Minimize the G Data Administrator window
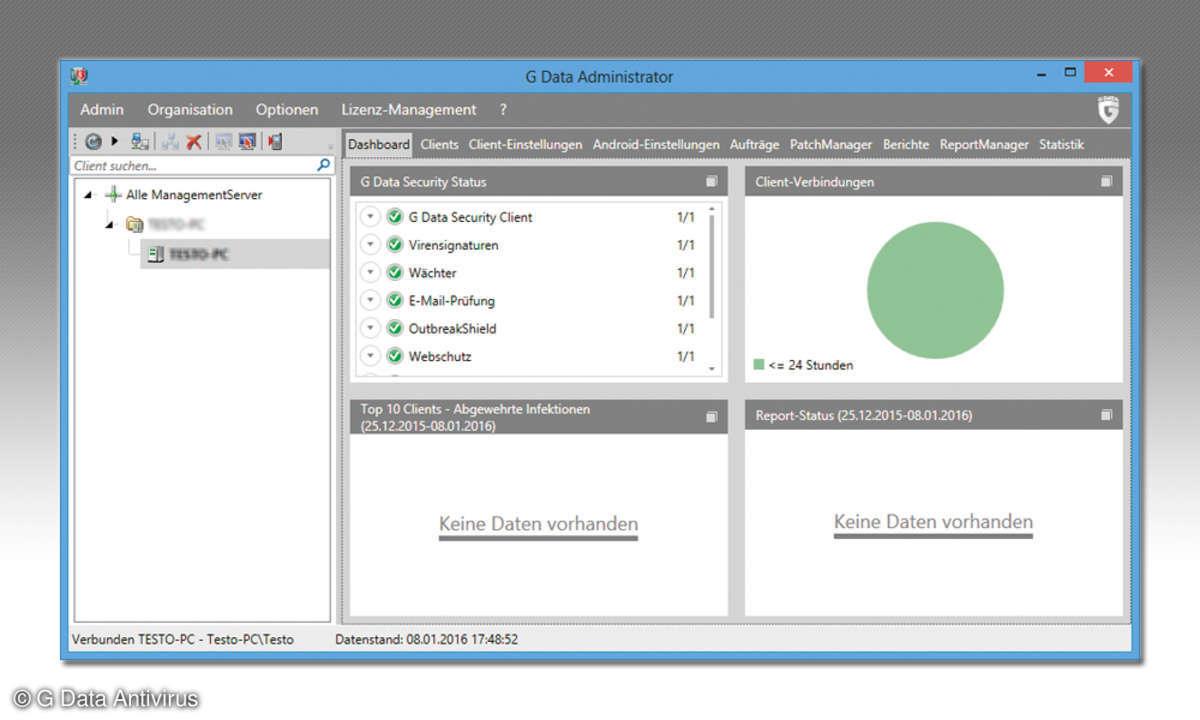 (x=1042, y=75)
